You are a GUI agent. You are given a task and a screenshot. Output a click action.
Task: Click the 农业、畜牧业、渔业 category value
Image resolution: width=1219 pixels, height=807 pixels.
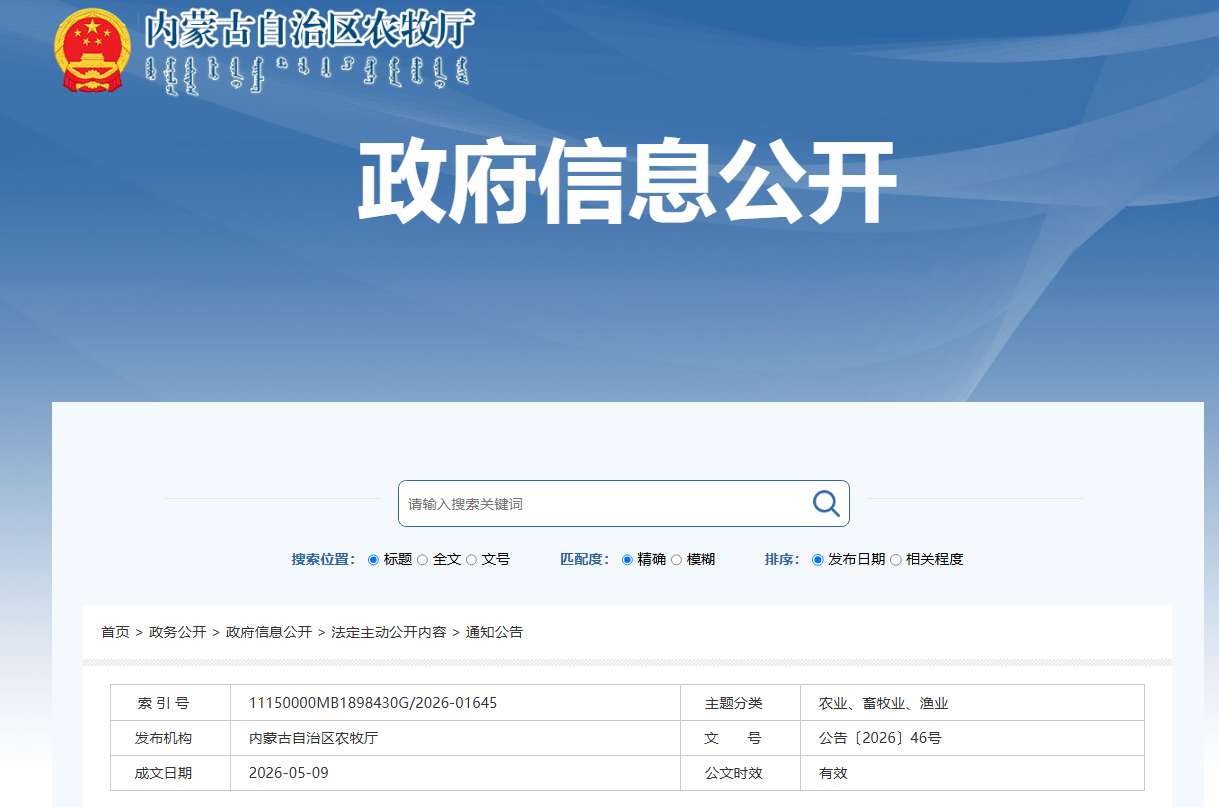[x=884, y=703]
